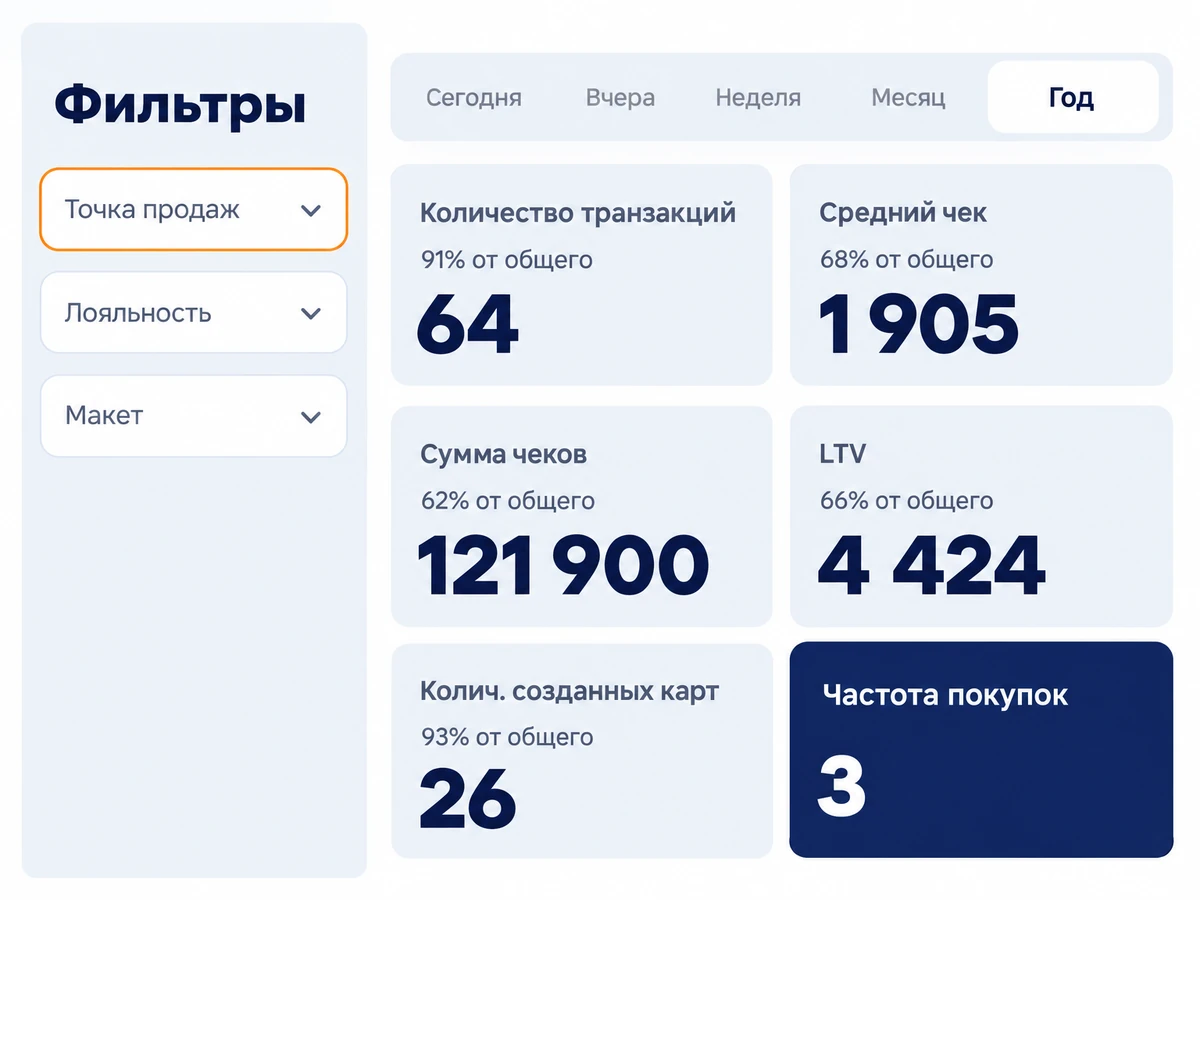Image resolution: width=1200 pixels, height=1040 pixels.
Task: Click the value 64
Action: pos(467,324)
